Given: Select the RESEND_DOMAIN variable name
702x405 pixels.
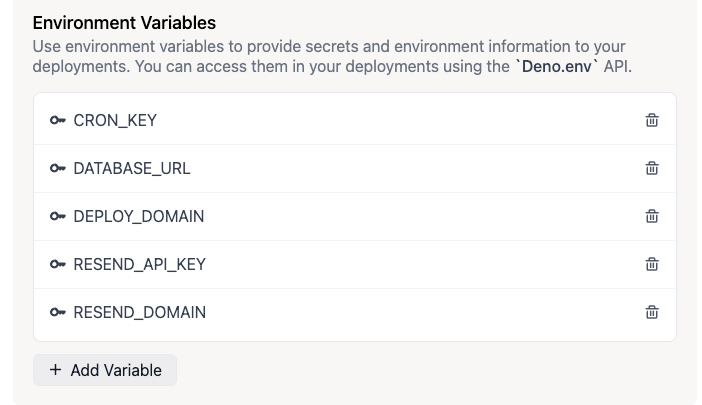Looking at the screenshot, I should click(x=140, y=312).
